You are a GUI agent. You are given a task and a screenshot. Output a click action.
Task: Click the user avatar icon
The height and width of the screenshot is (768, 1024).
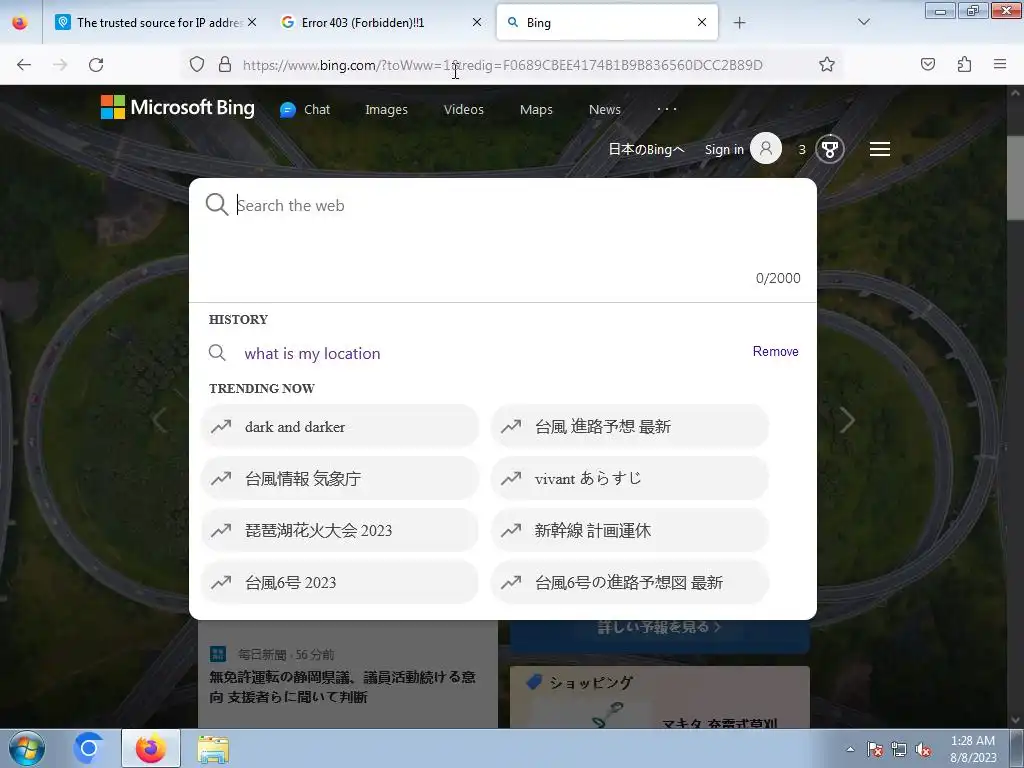[x=766, y=149]
